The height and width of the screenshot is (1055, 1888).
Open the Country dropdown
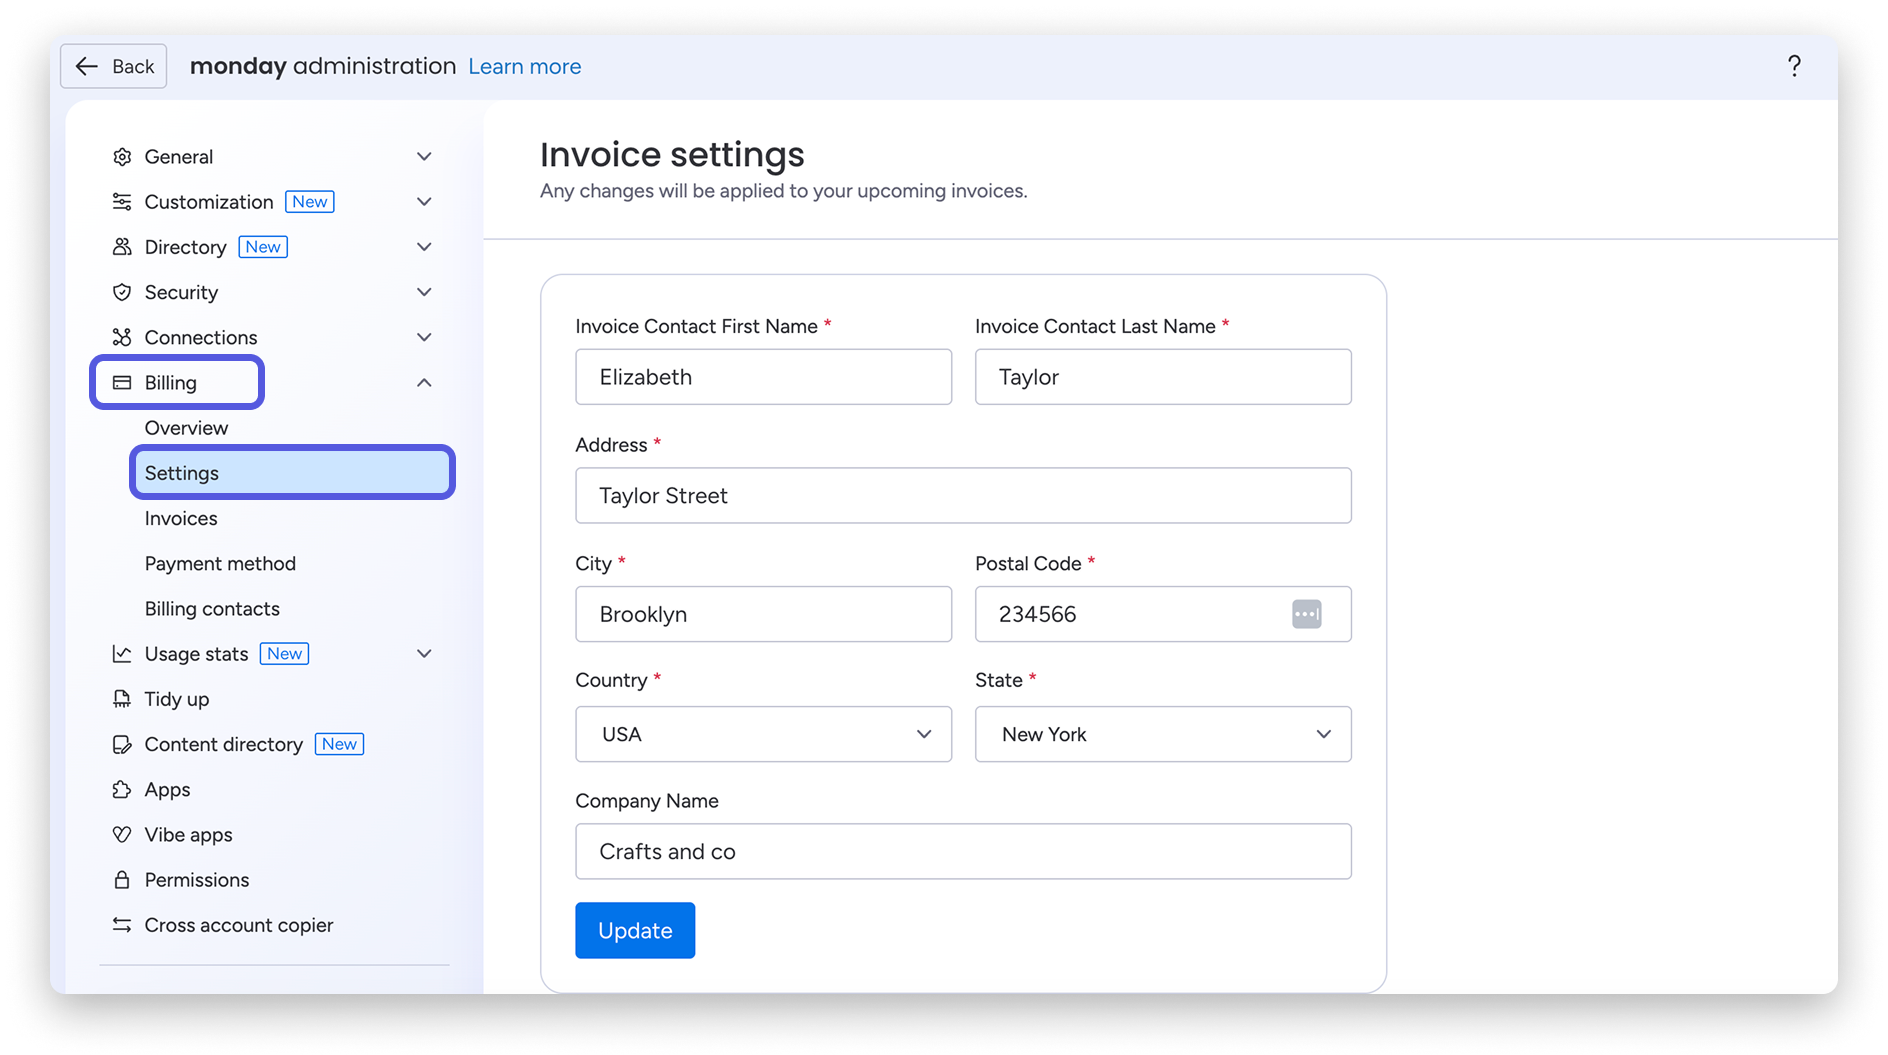(763, 734)
